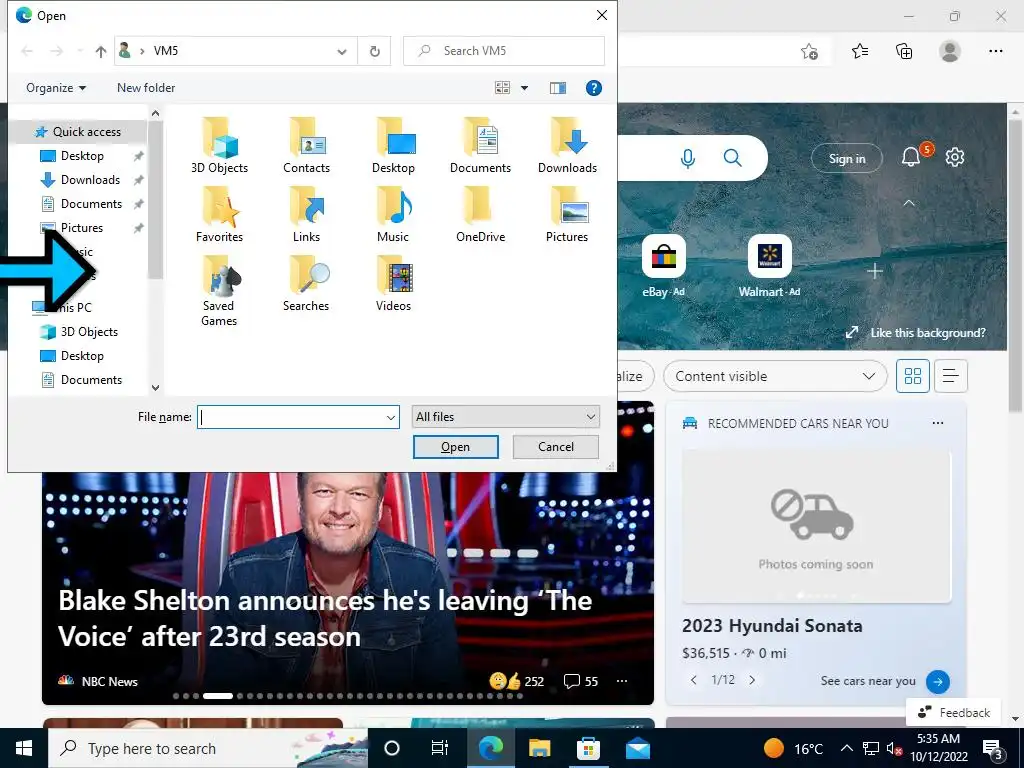Open the dialog Help button
The width and height of the screenshot is (1024, 768).
[594, 88]
